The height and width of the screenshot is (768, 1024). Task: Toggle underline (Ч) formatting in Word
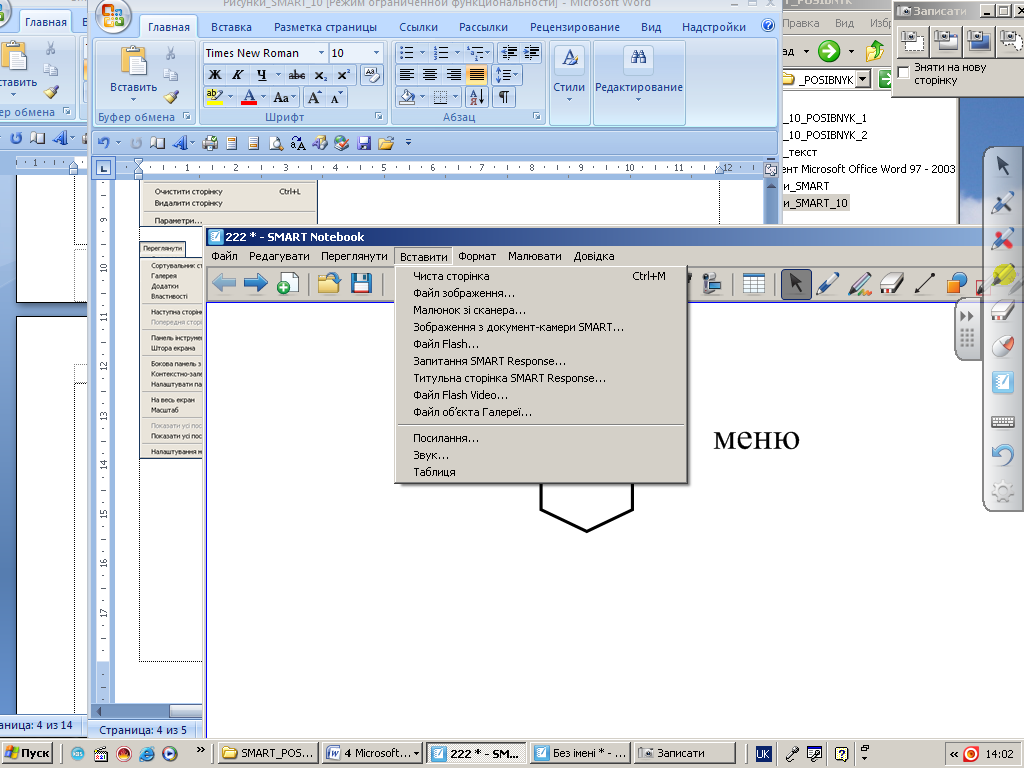coord(261,75)
